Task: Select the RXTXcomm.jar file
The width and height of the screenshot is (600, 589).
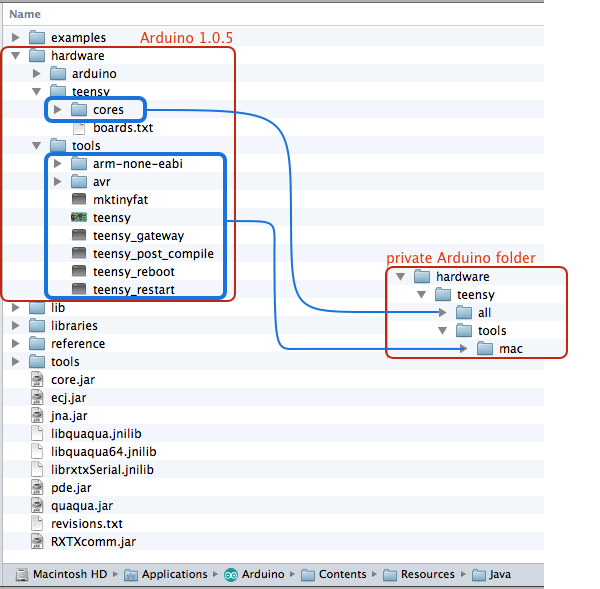Action: (x=92, y=541)
